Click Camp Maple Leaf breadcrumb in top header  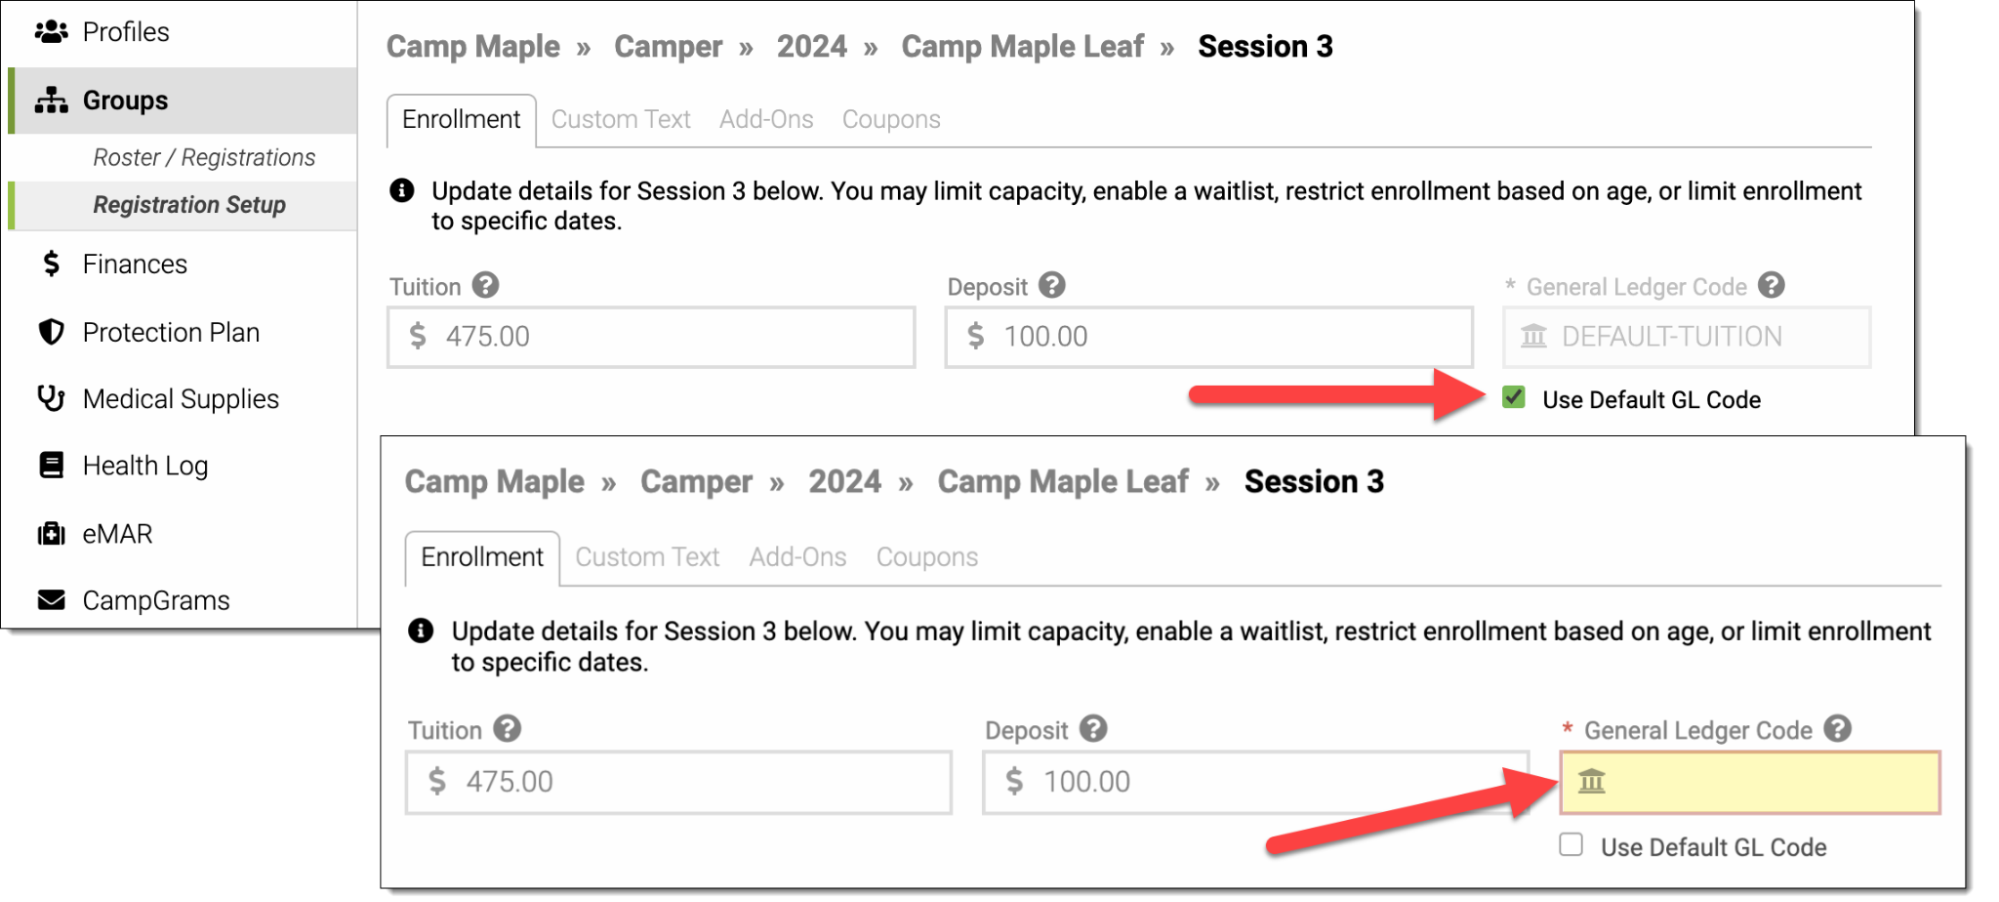[x=1022, y=47]
